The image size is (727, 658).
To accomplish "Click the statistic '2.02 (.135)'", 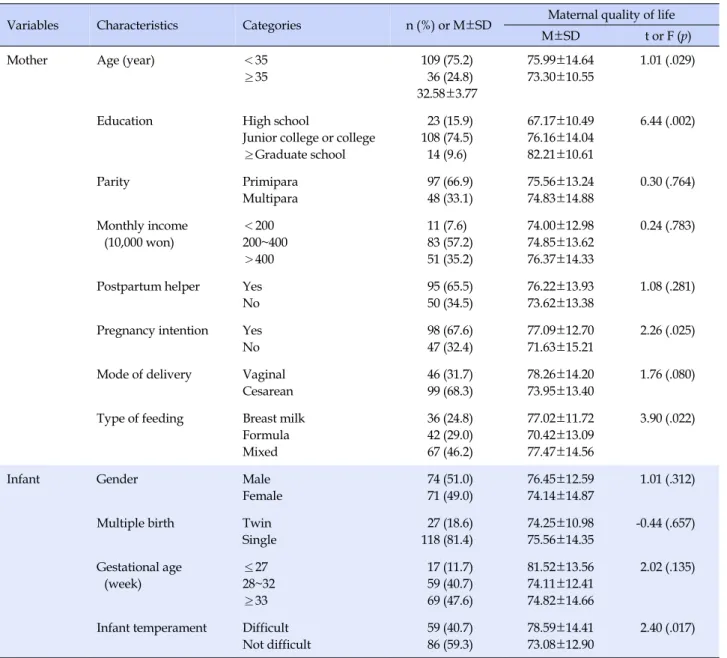I will tap(668, 567).
